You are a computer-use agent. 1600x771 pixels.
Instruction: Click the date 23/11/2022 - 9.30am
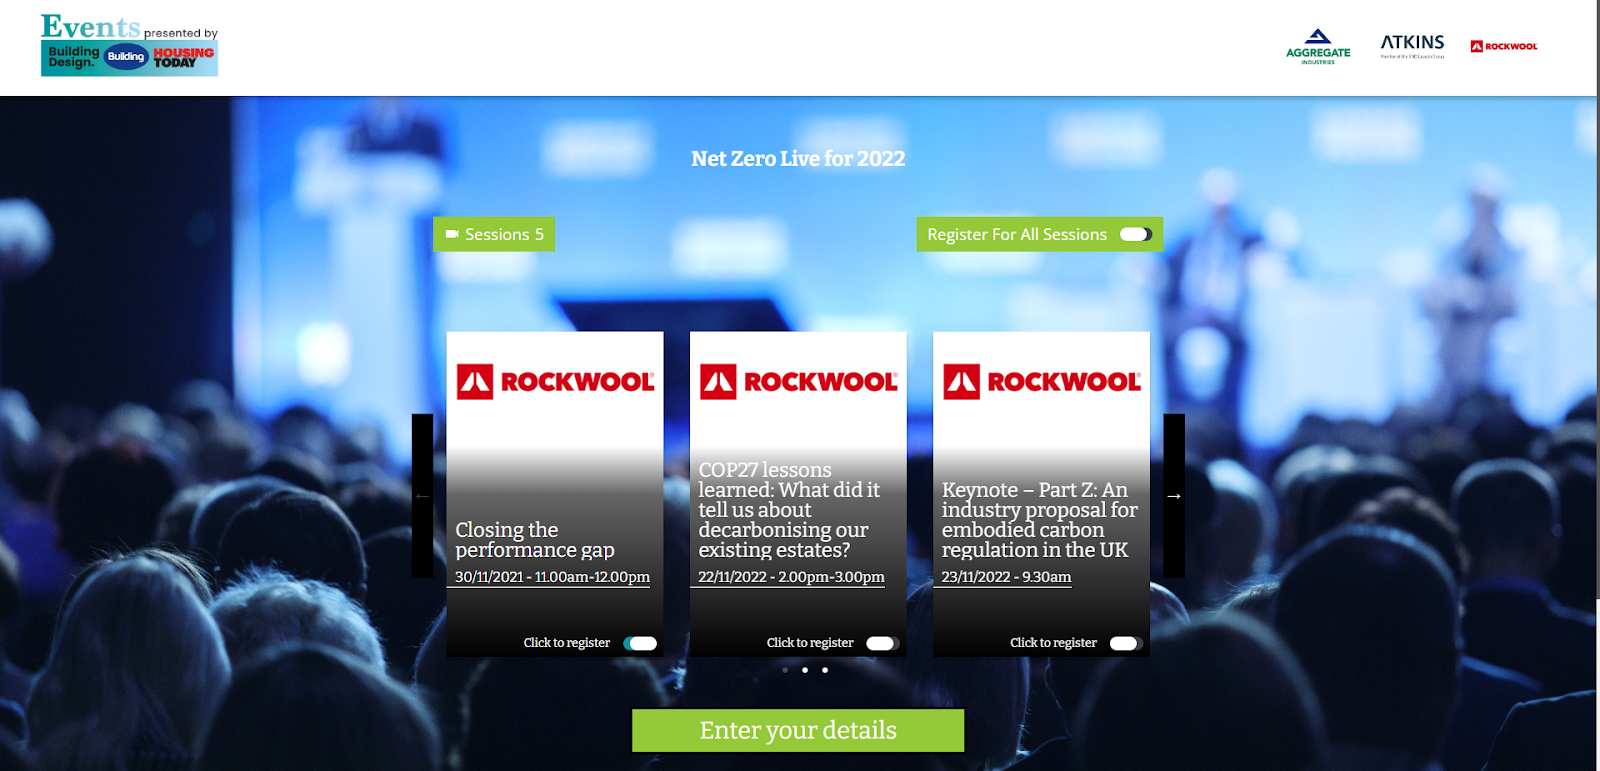pos(1006,577)
